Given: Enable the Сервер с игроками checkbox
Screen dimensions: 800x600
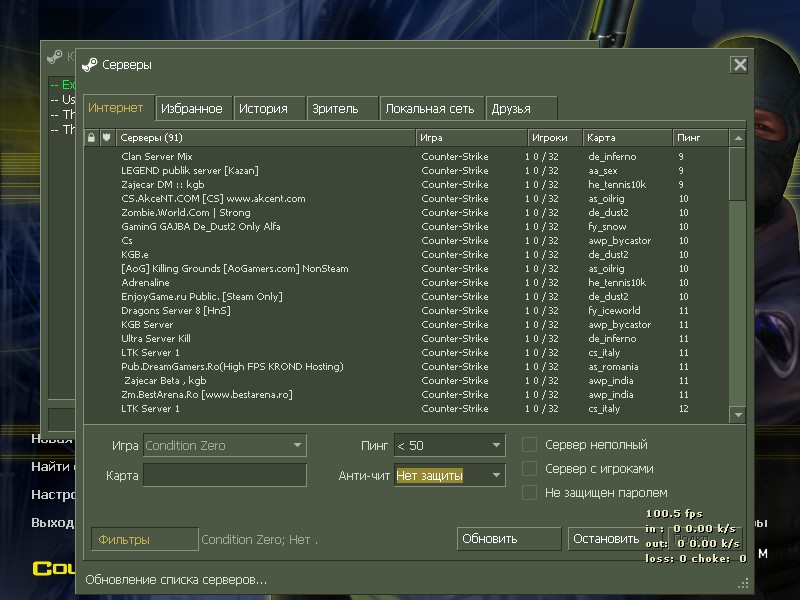Looking at the screenshot, I should tap(529, 468).
